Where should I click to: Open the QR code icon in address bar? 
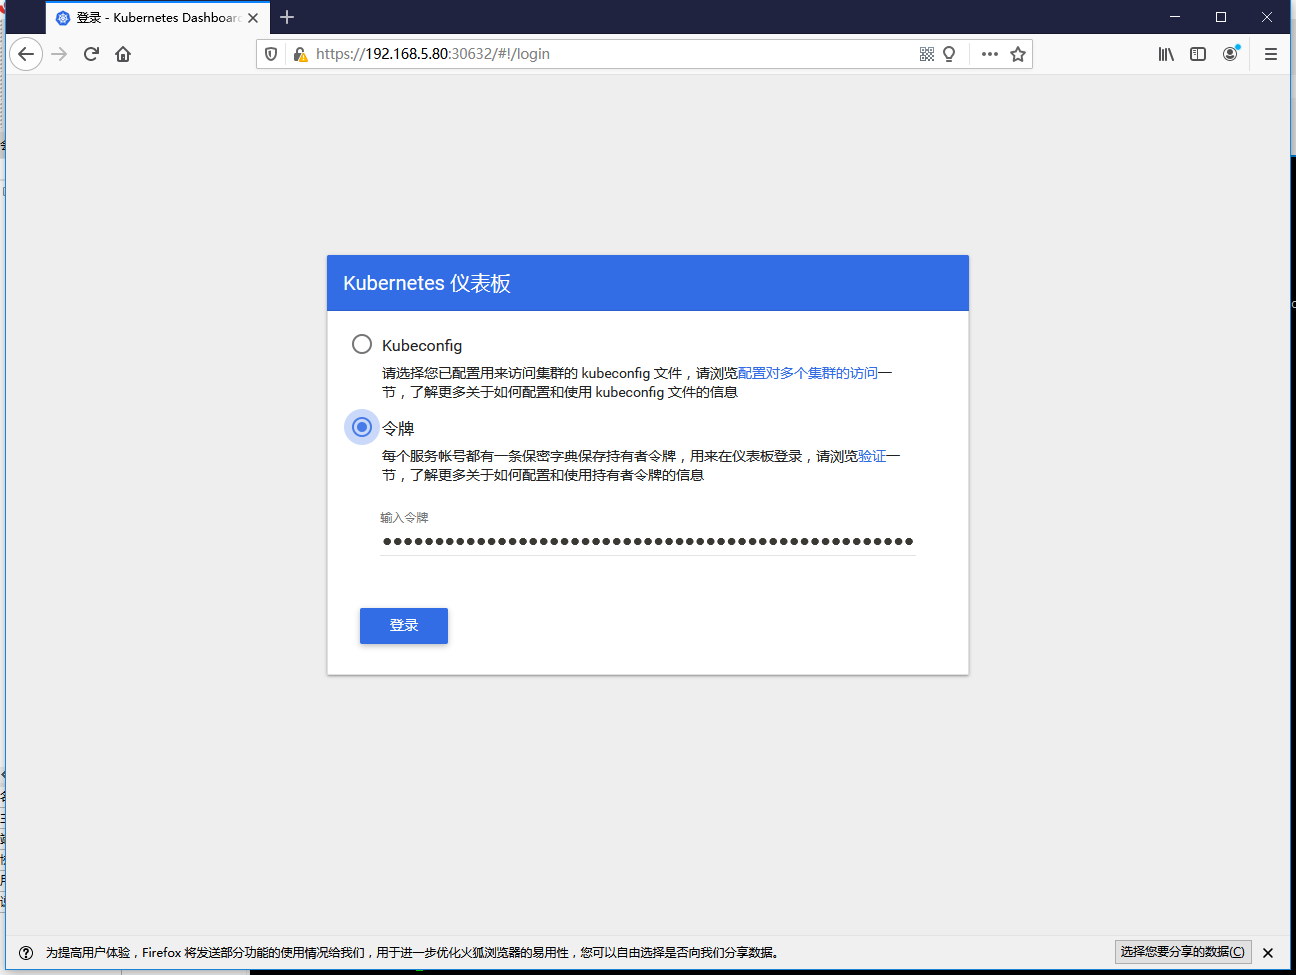point(927,54)
